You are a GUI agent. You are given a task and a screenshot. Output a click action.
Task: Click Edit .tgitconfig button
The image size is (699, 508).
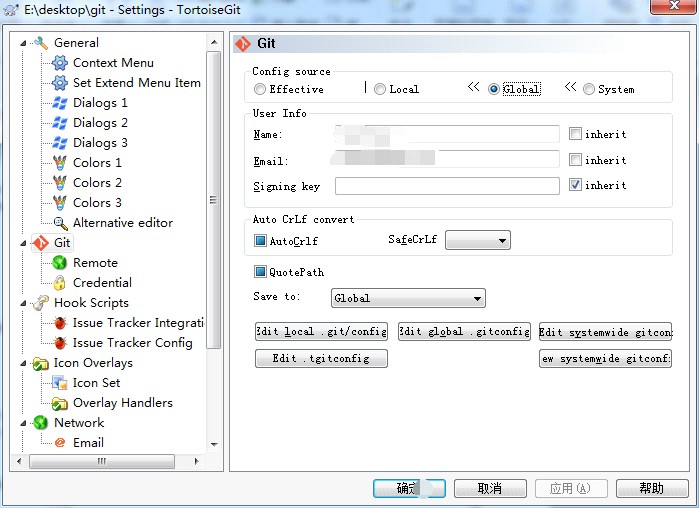(321, 358)
